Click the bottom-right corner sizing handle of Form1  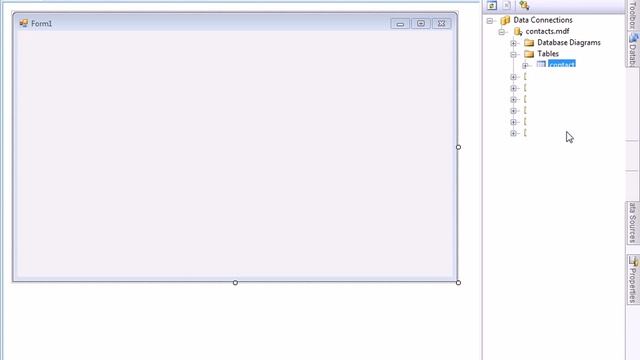[x=458, y=282]
